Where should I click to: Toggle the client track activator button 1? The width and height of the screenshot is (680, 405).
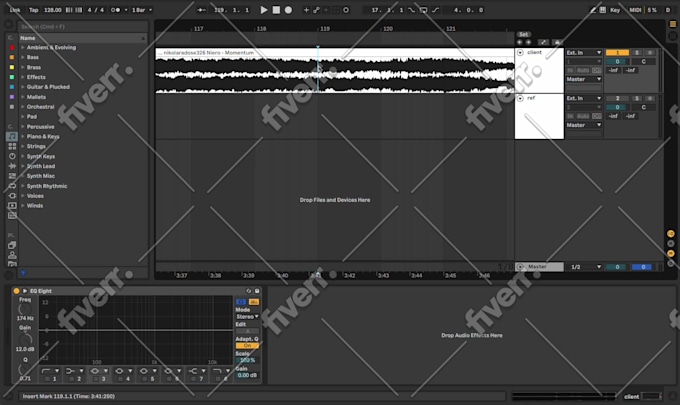pyautogui.click(x=617, y=52)
